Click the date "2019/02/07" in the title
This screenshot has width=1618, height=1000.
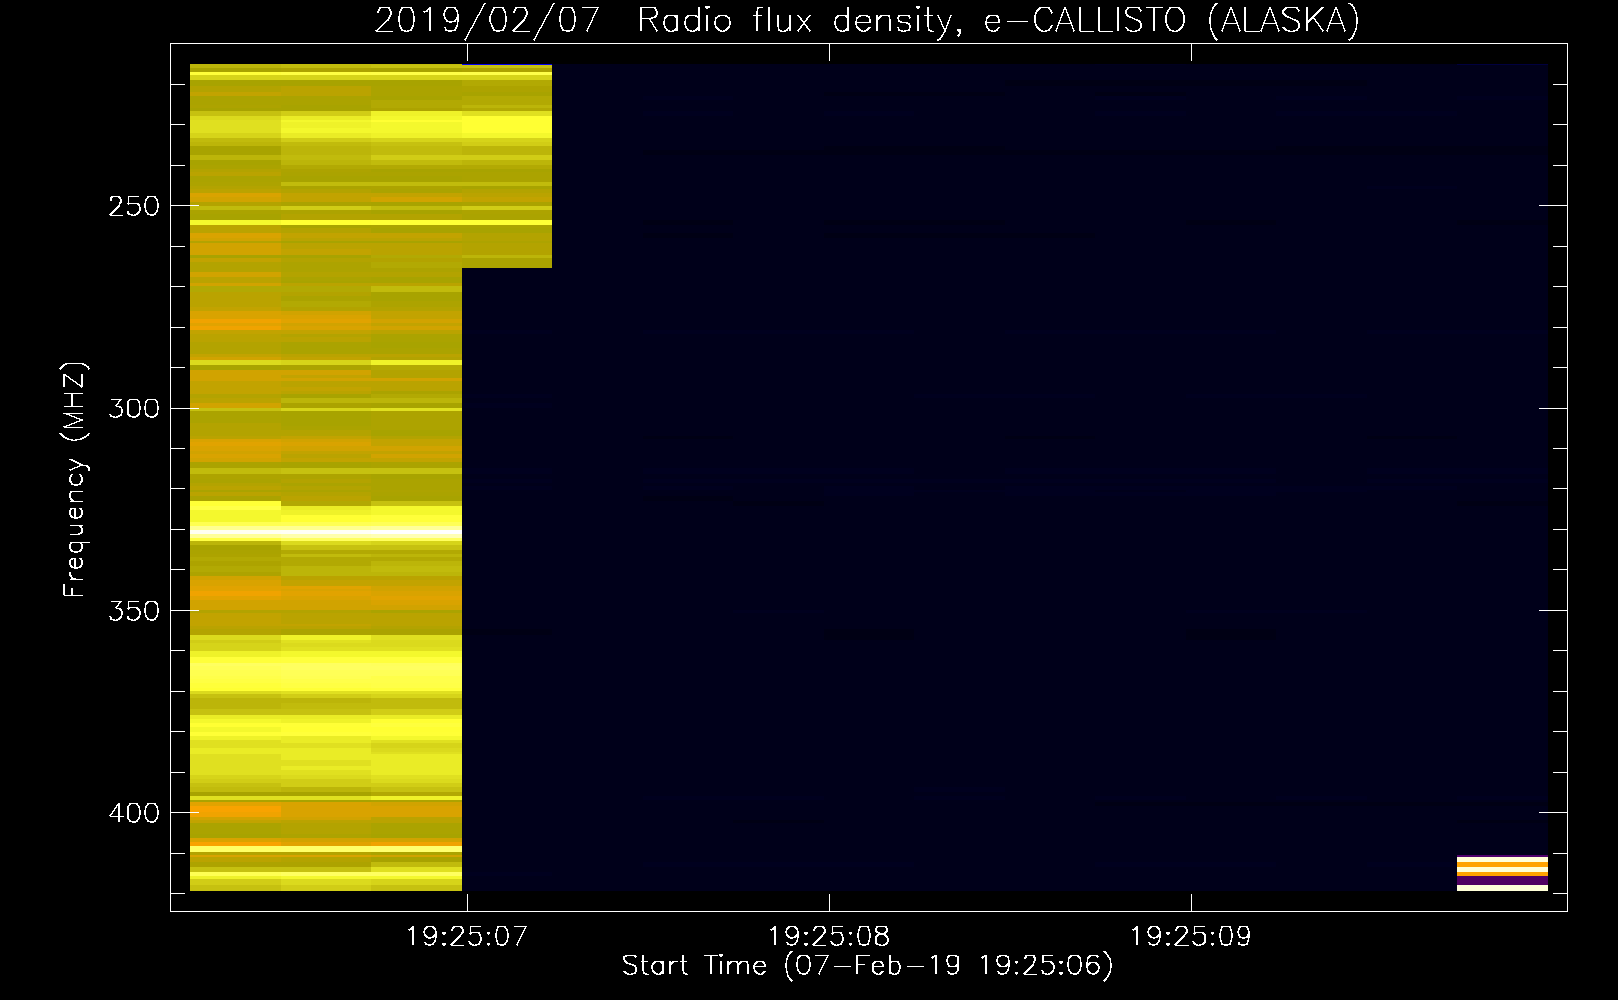coord(487,20)
